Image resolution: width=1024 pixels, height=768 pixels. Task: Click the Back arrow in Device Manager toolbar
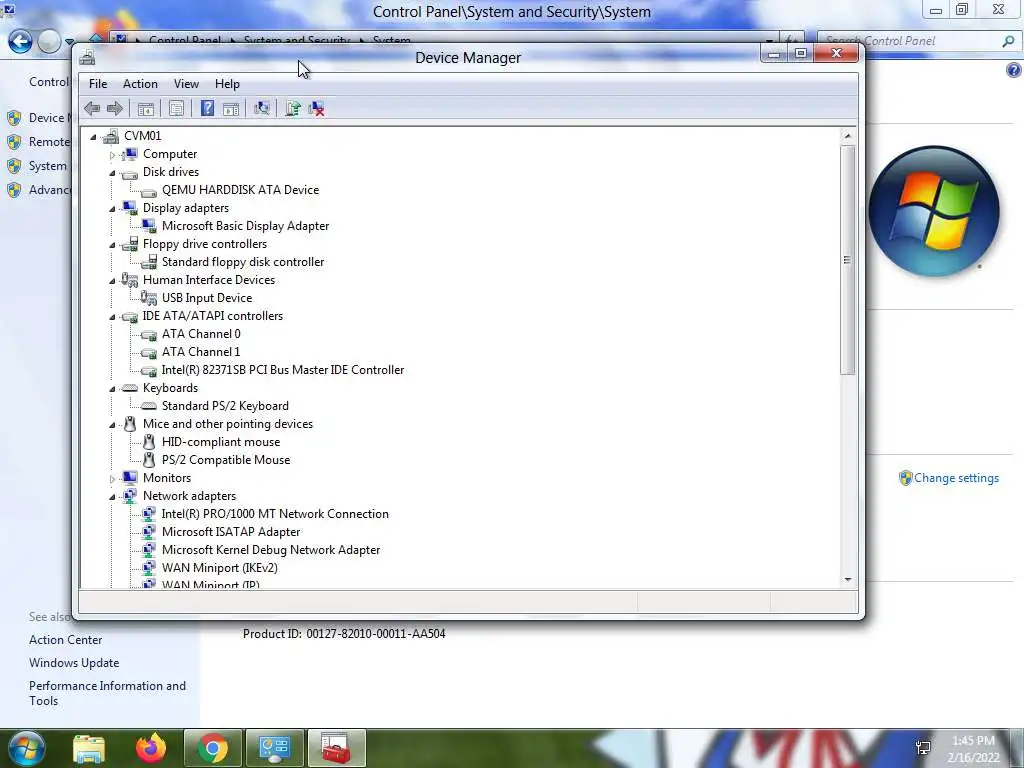[x=92, y=108]
